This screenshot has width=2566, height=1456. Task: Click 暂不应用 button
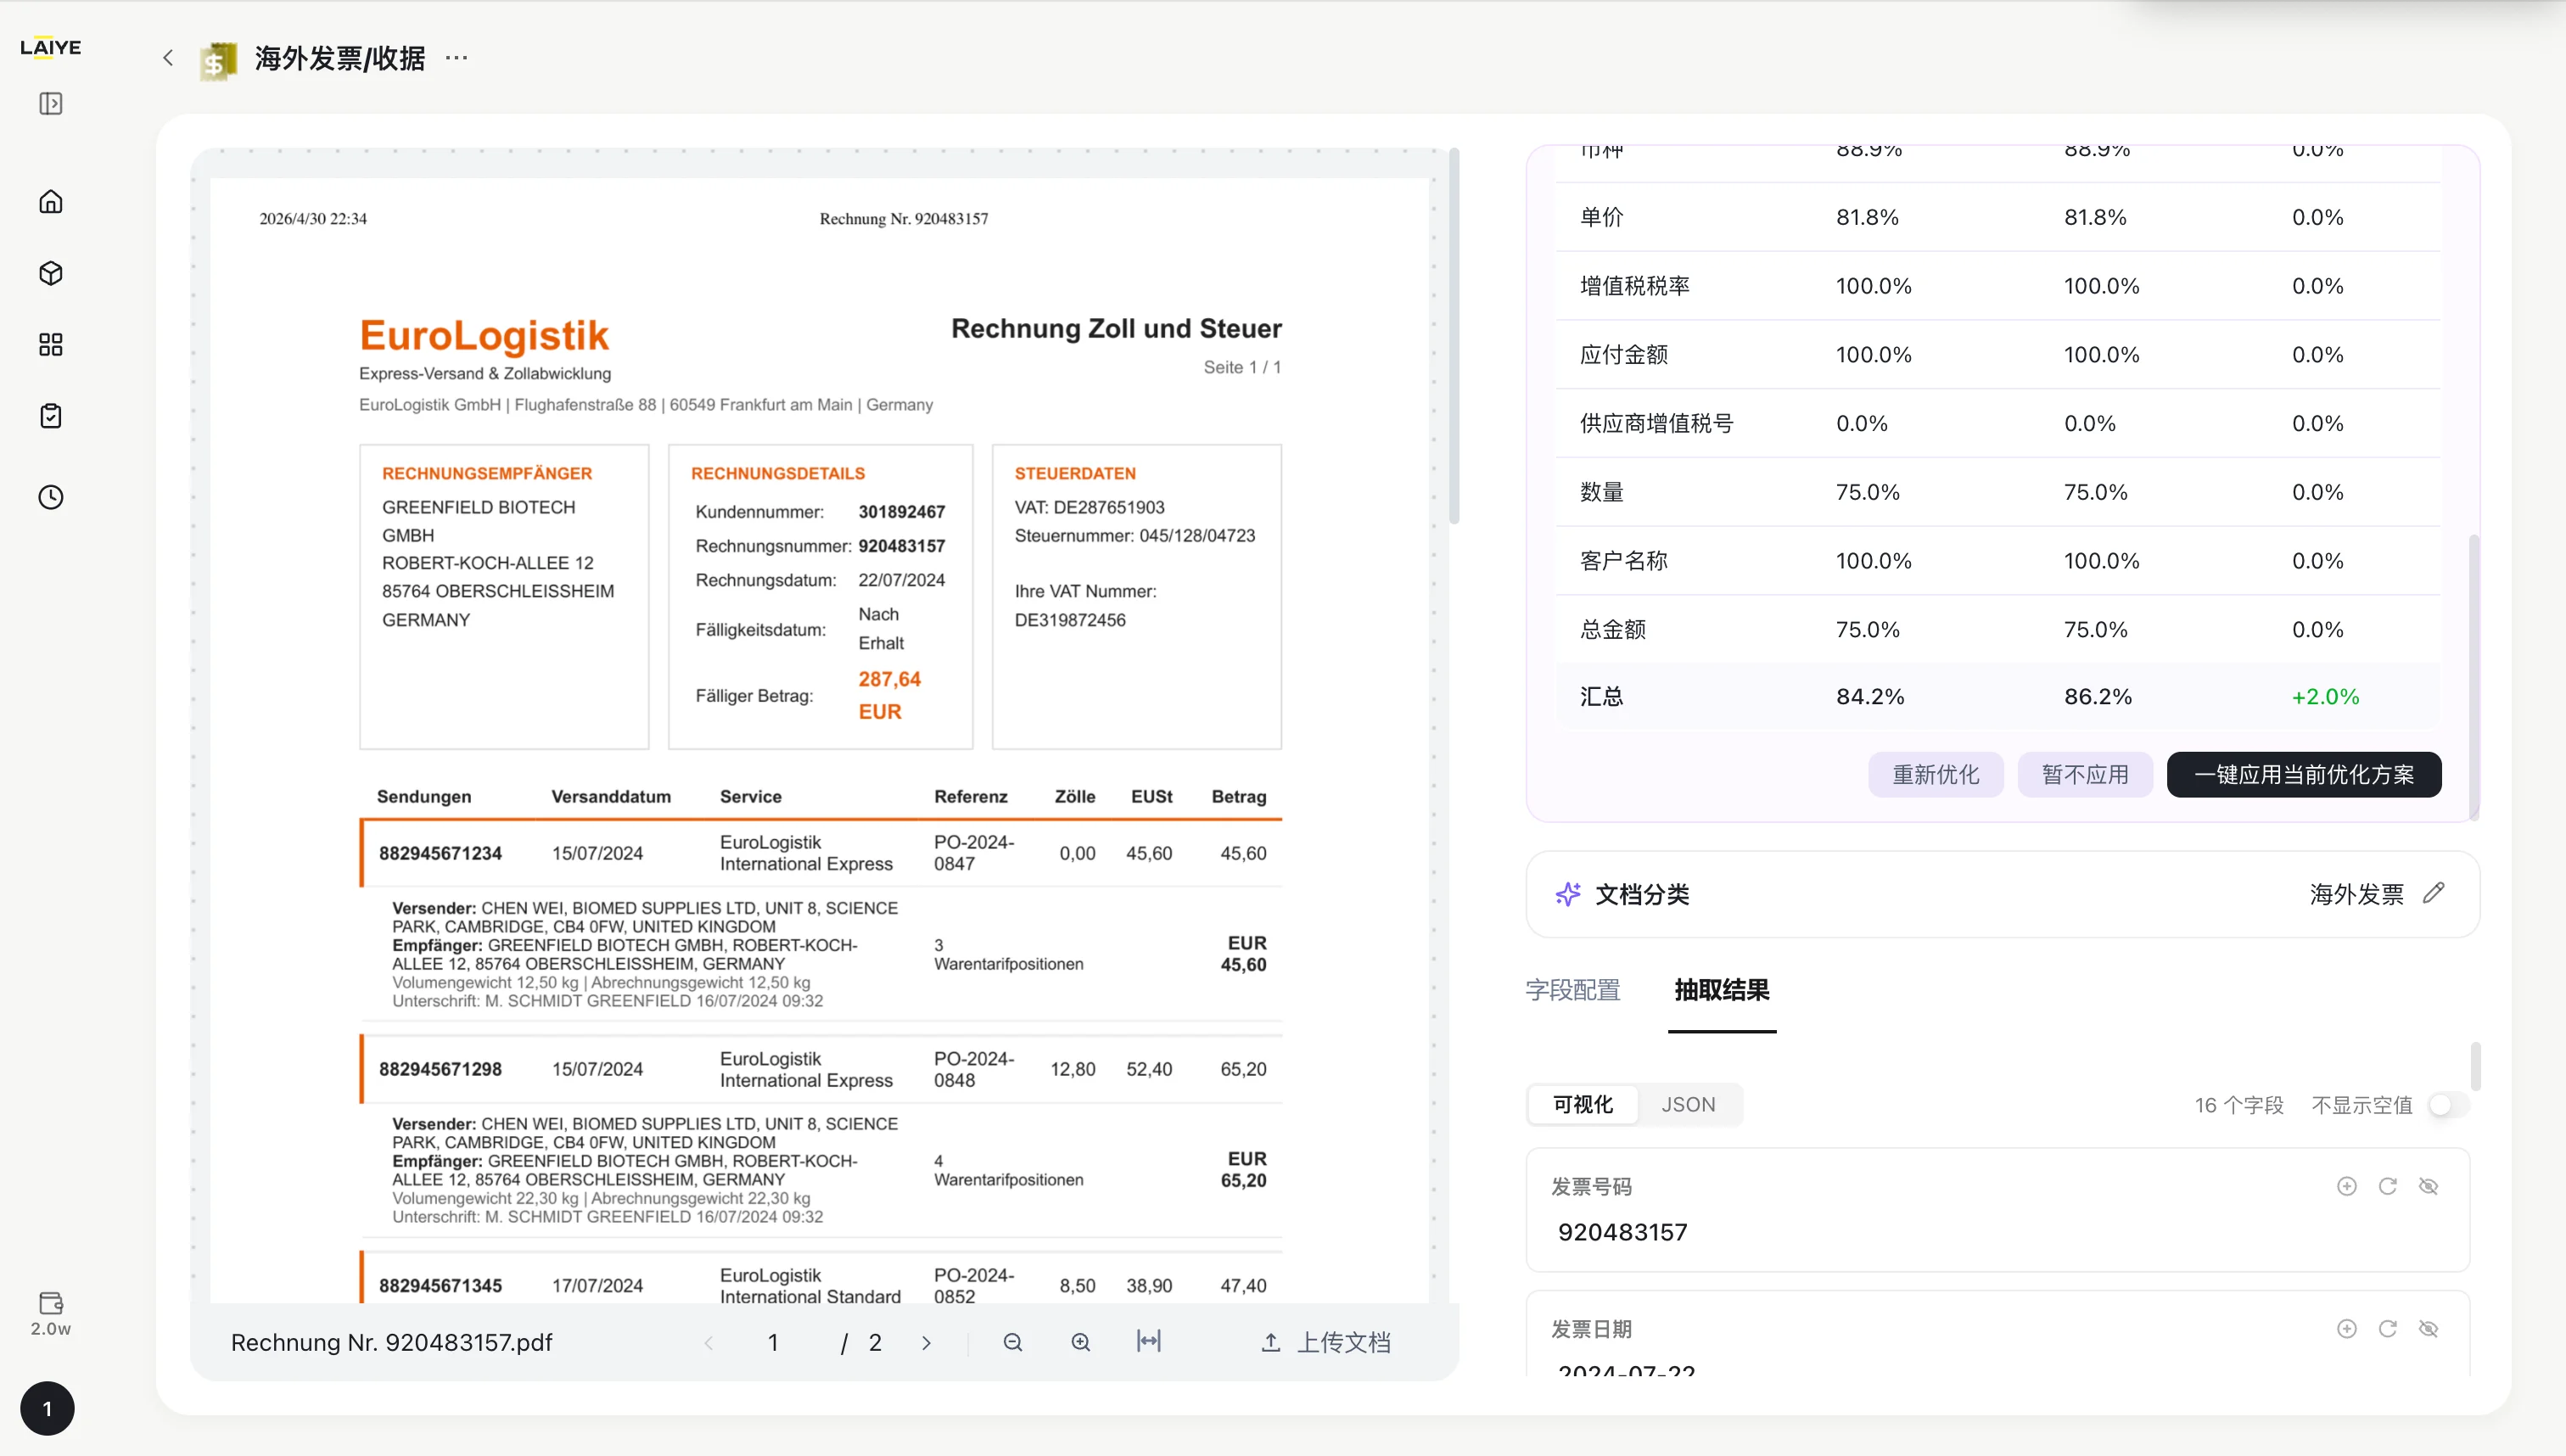click(x=2085, y=775)
